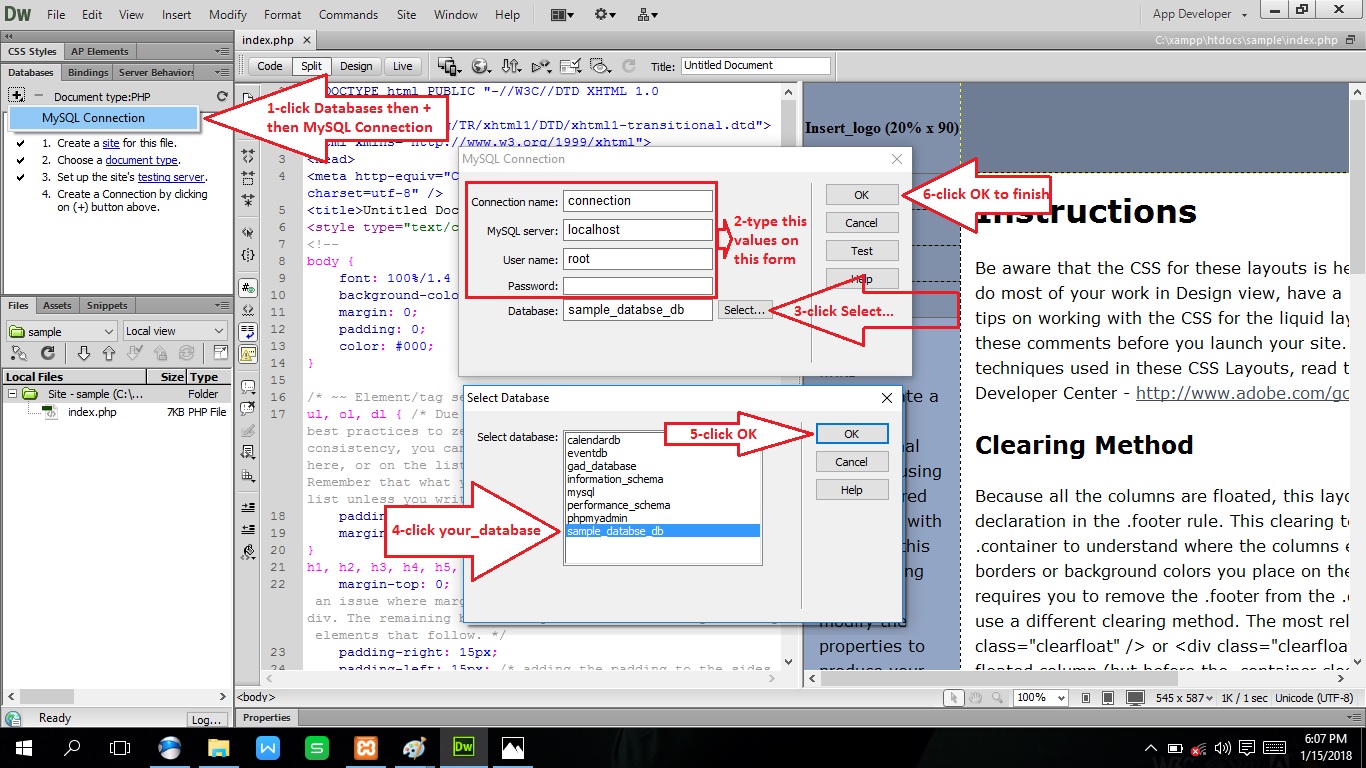
Task: Toggle line numbers in coding toolbar
Action: 250,287
